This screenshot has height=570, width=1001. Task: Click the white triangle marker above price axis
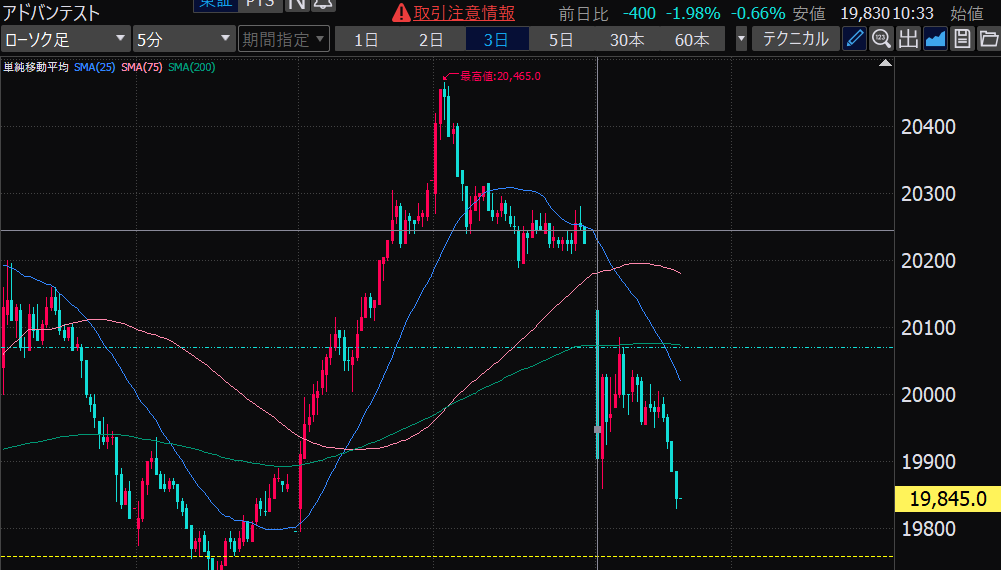884,64
